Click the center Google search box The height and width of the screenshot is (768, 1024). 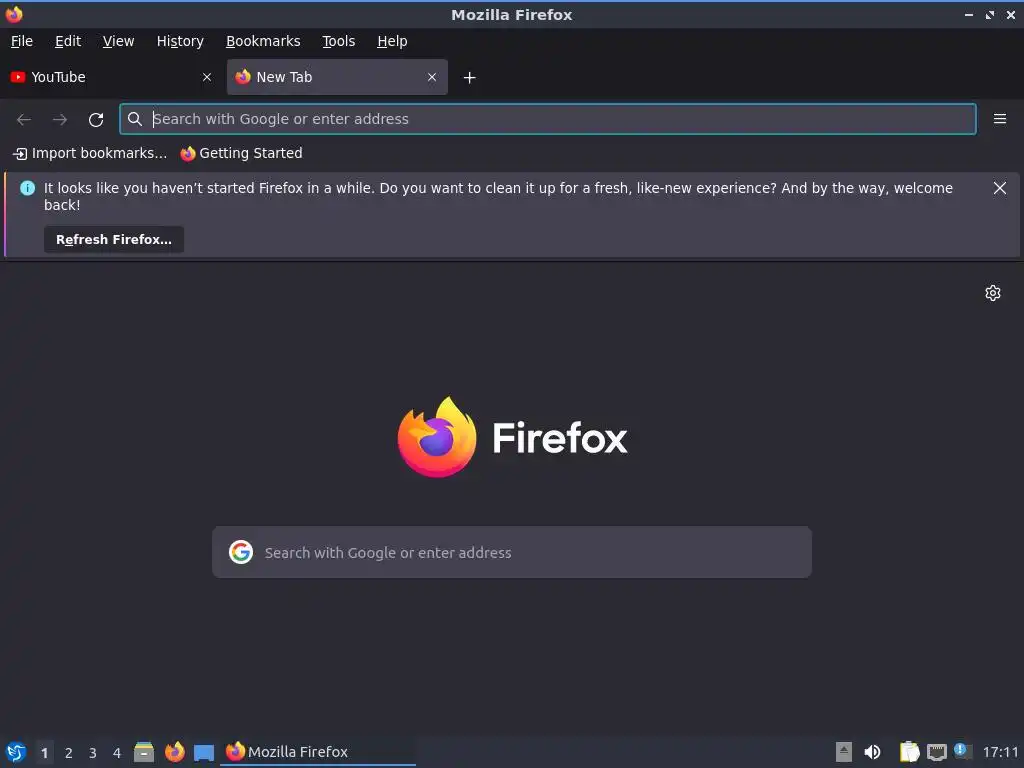pyautogui.click(x=512, y=552)
